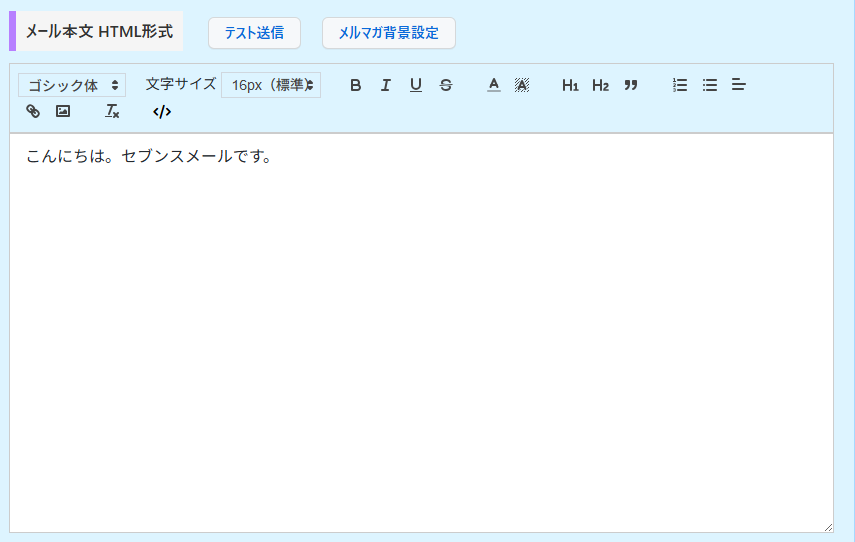Apply Heading 2 style
855x542 pixels.
click(x=600, y=85)
